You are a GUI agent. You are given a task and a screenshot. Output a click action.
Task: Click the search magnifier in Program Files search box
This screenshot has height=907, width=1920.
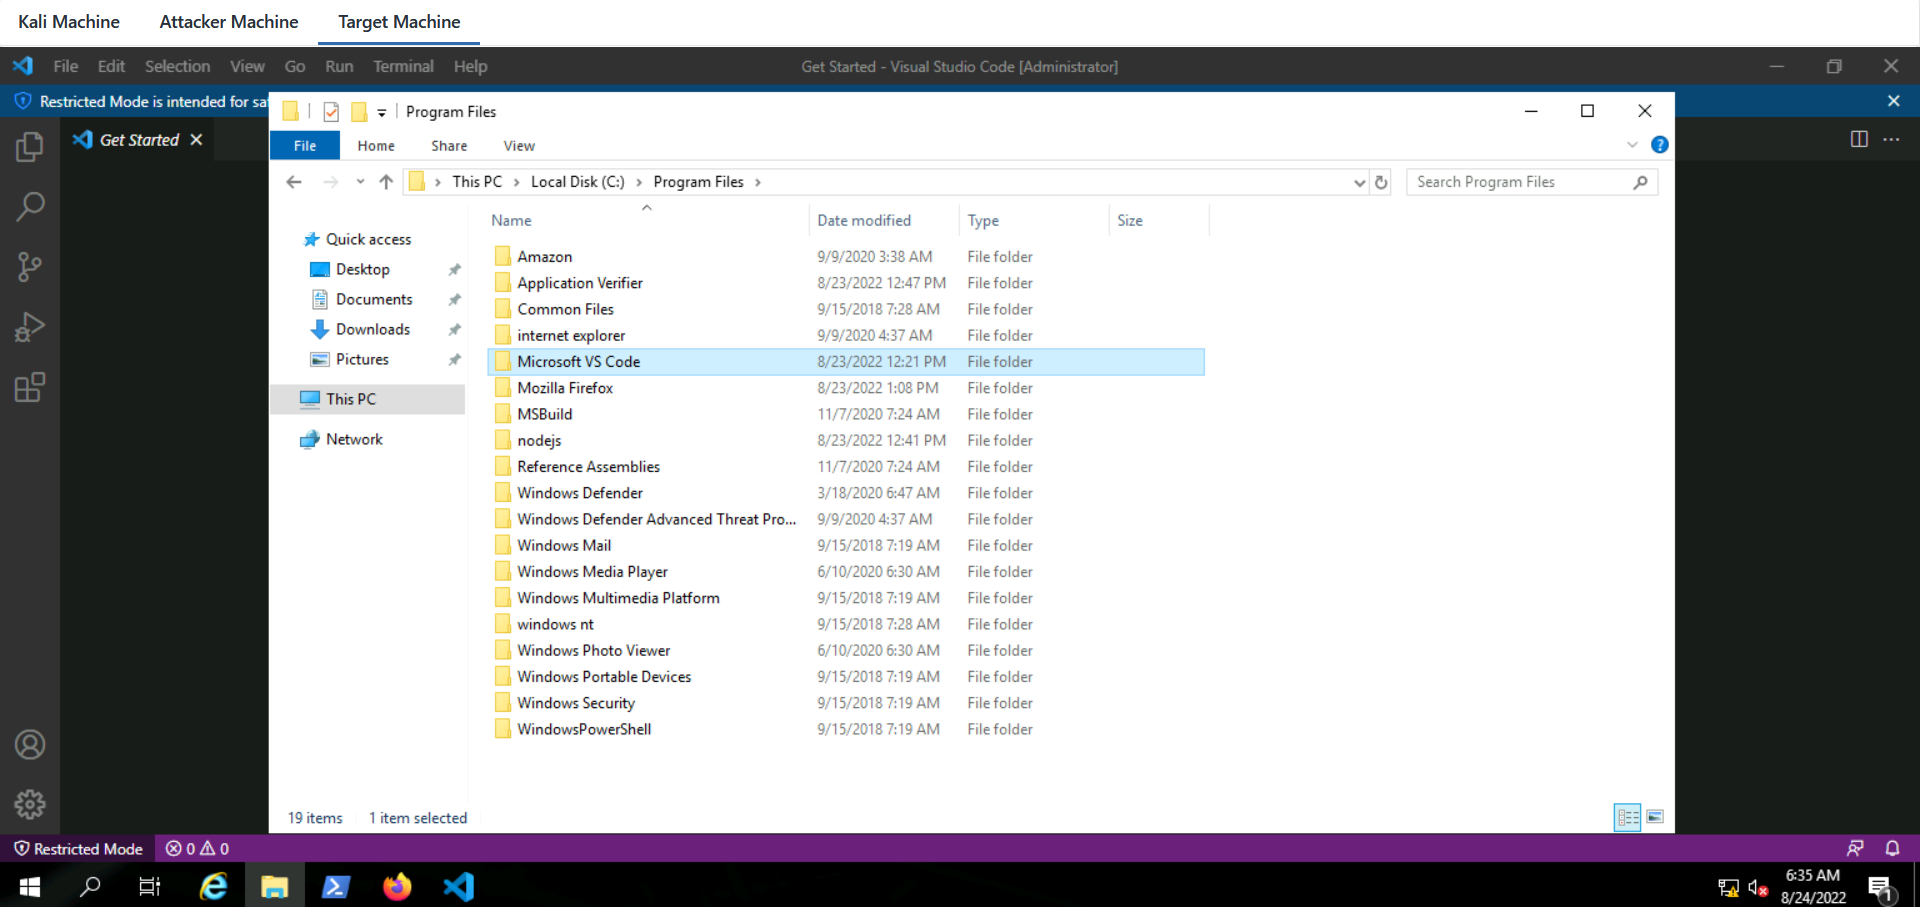(1640, 182)
